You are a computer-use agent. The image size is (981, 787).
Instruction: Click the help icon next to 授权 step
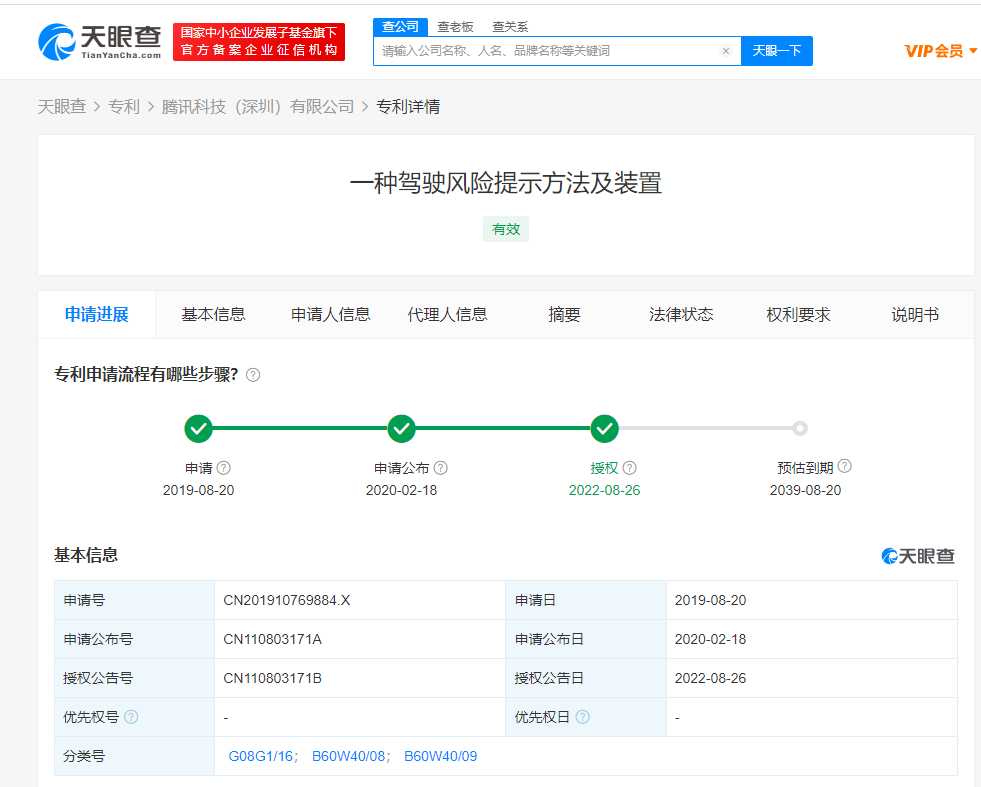pyautogui.click(x=630, y=468)
